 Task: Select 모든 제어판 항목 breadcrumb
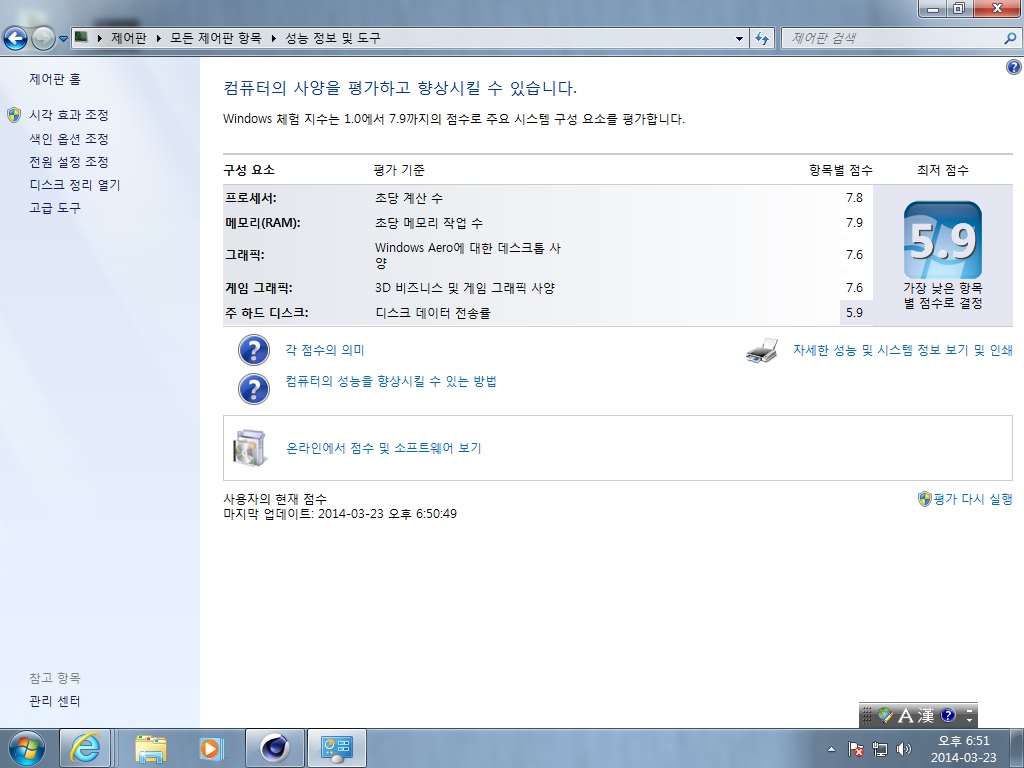coord(216,38)
